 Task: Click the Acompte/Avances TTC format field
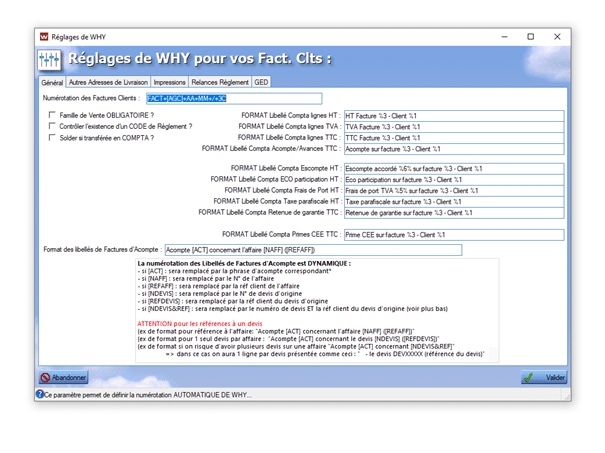pos(454,149)
